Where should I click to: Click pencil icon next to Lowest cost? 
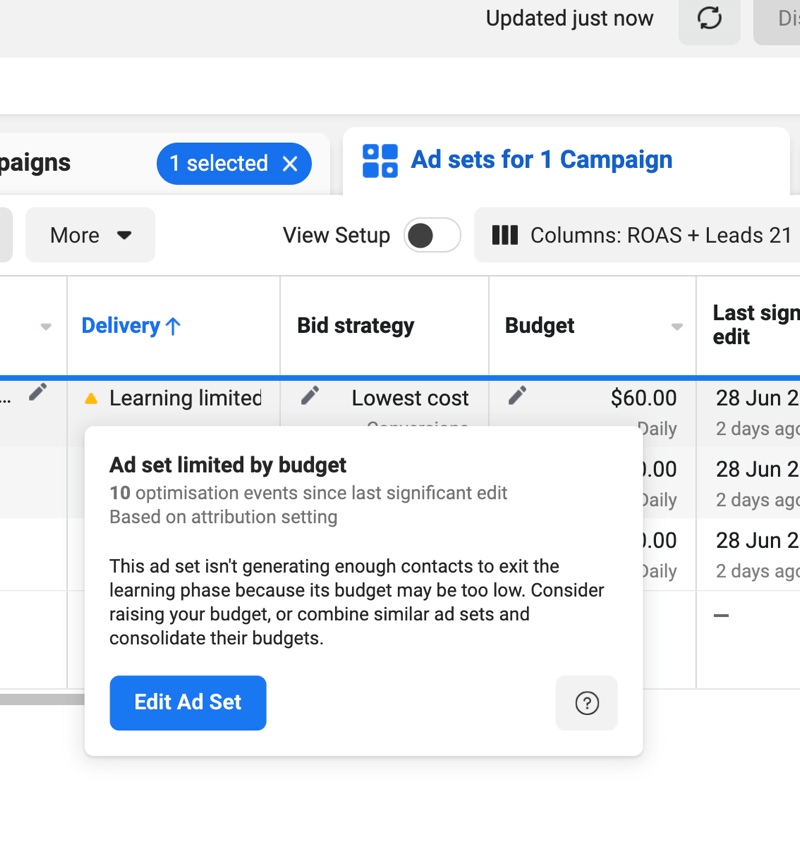(310, 396)
